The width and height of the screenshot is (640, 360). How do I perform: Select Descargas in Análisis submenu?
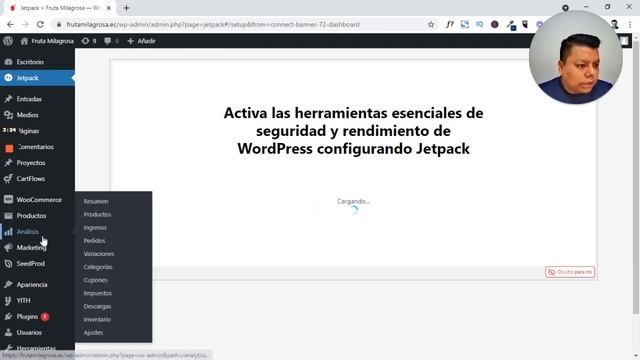coord(97,307)
